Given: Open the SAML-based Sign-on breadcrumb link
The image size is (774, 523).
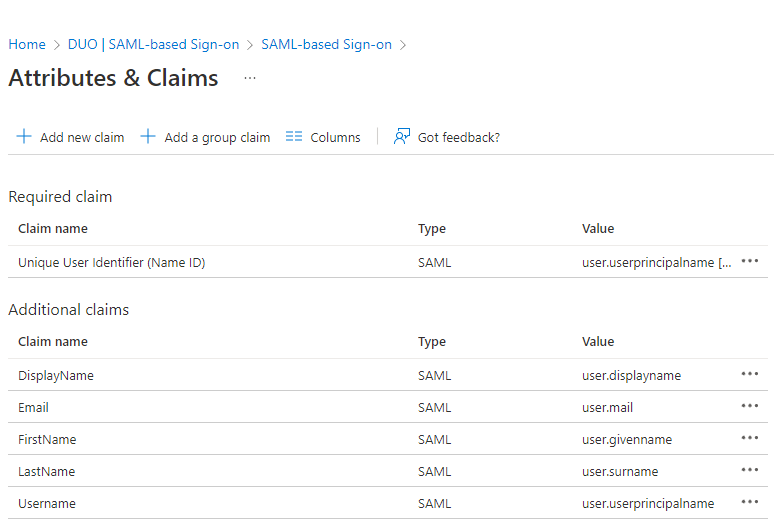Looking at the screenshot, I should coord(326,44).
